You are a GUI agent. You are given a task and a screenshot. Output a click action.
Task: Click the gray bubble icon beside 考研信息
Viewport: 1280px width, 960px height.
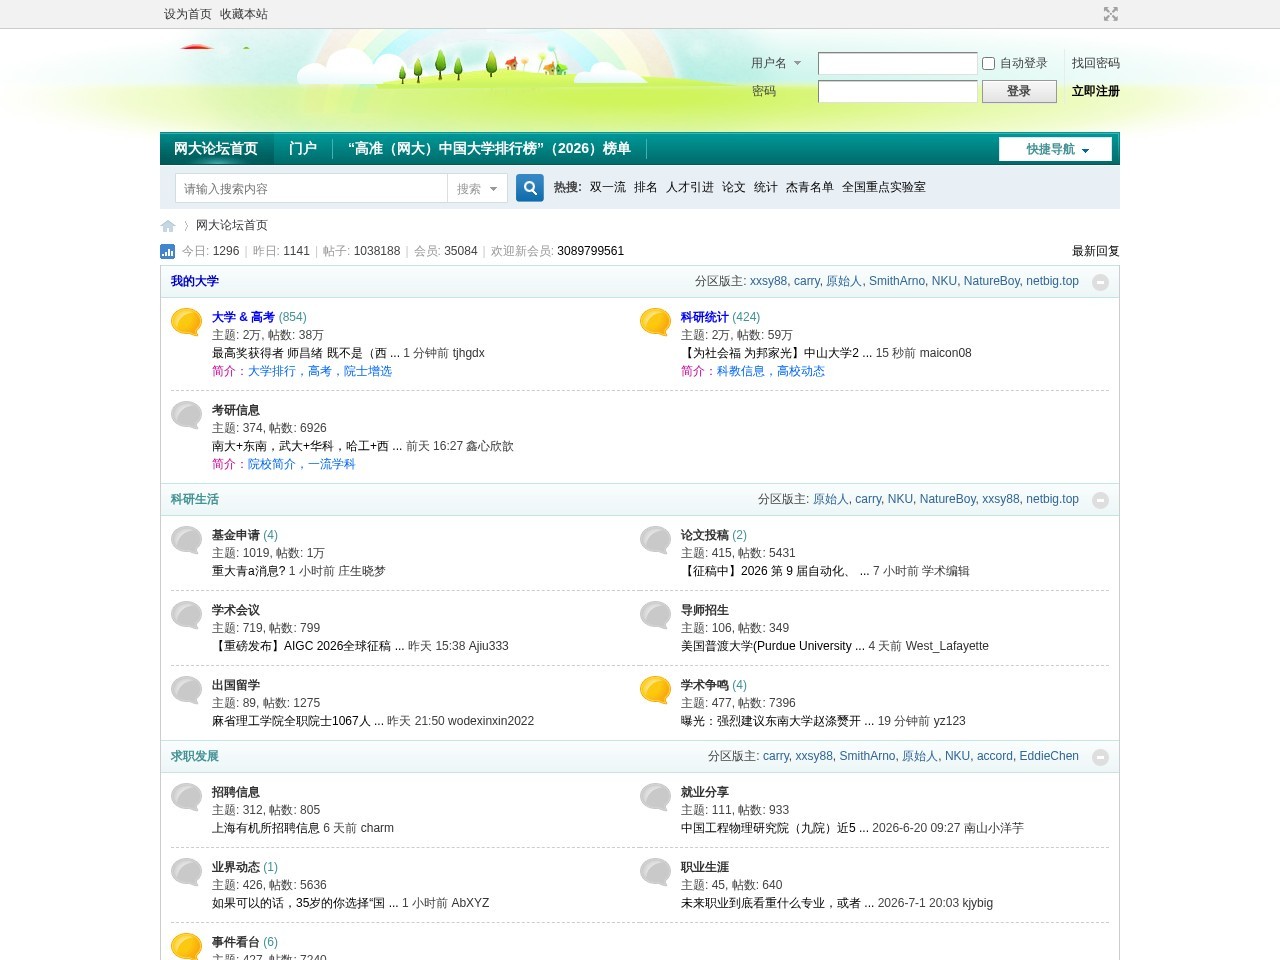tap(187, 416)
